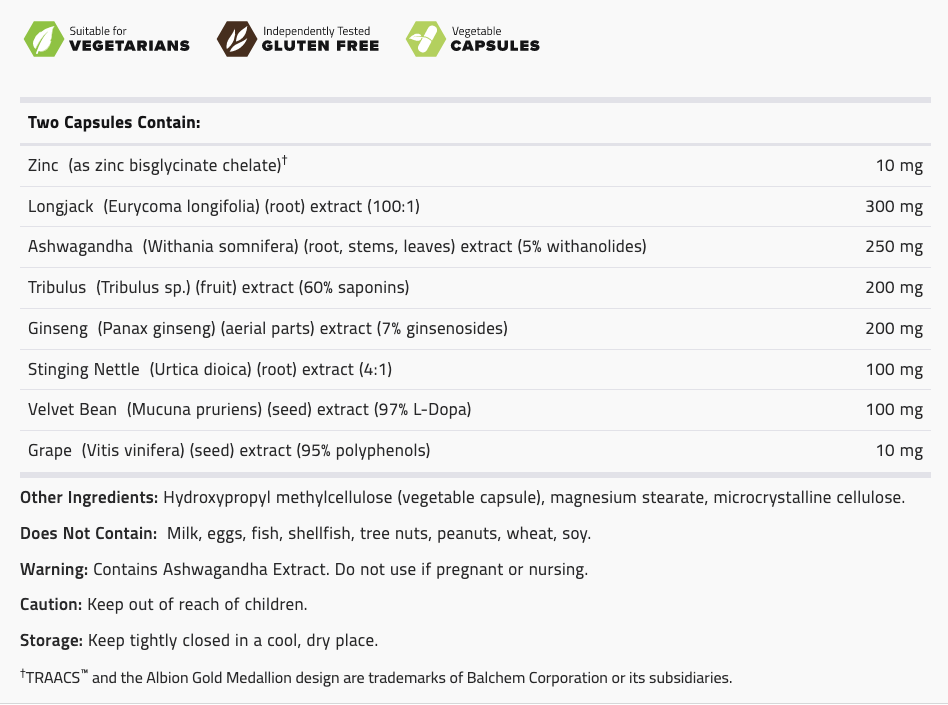Click the 'Two Capsules Contain:' header
The width and height of the screenshot is (948, 705).
coord(114,123)
